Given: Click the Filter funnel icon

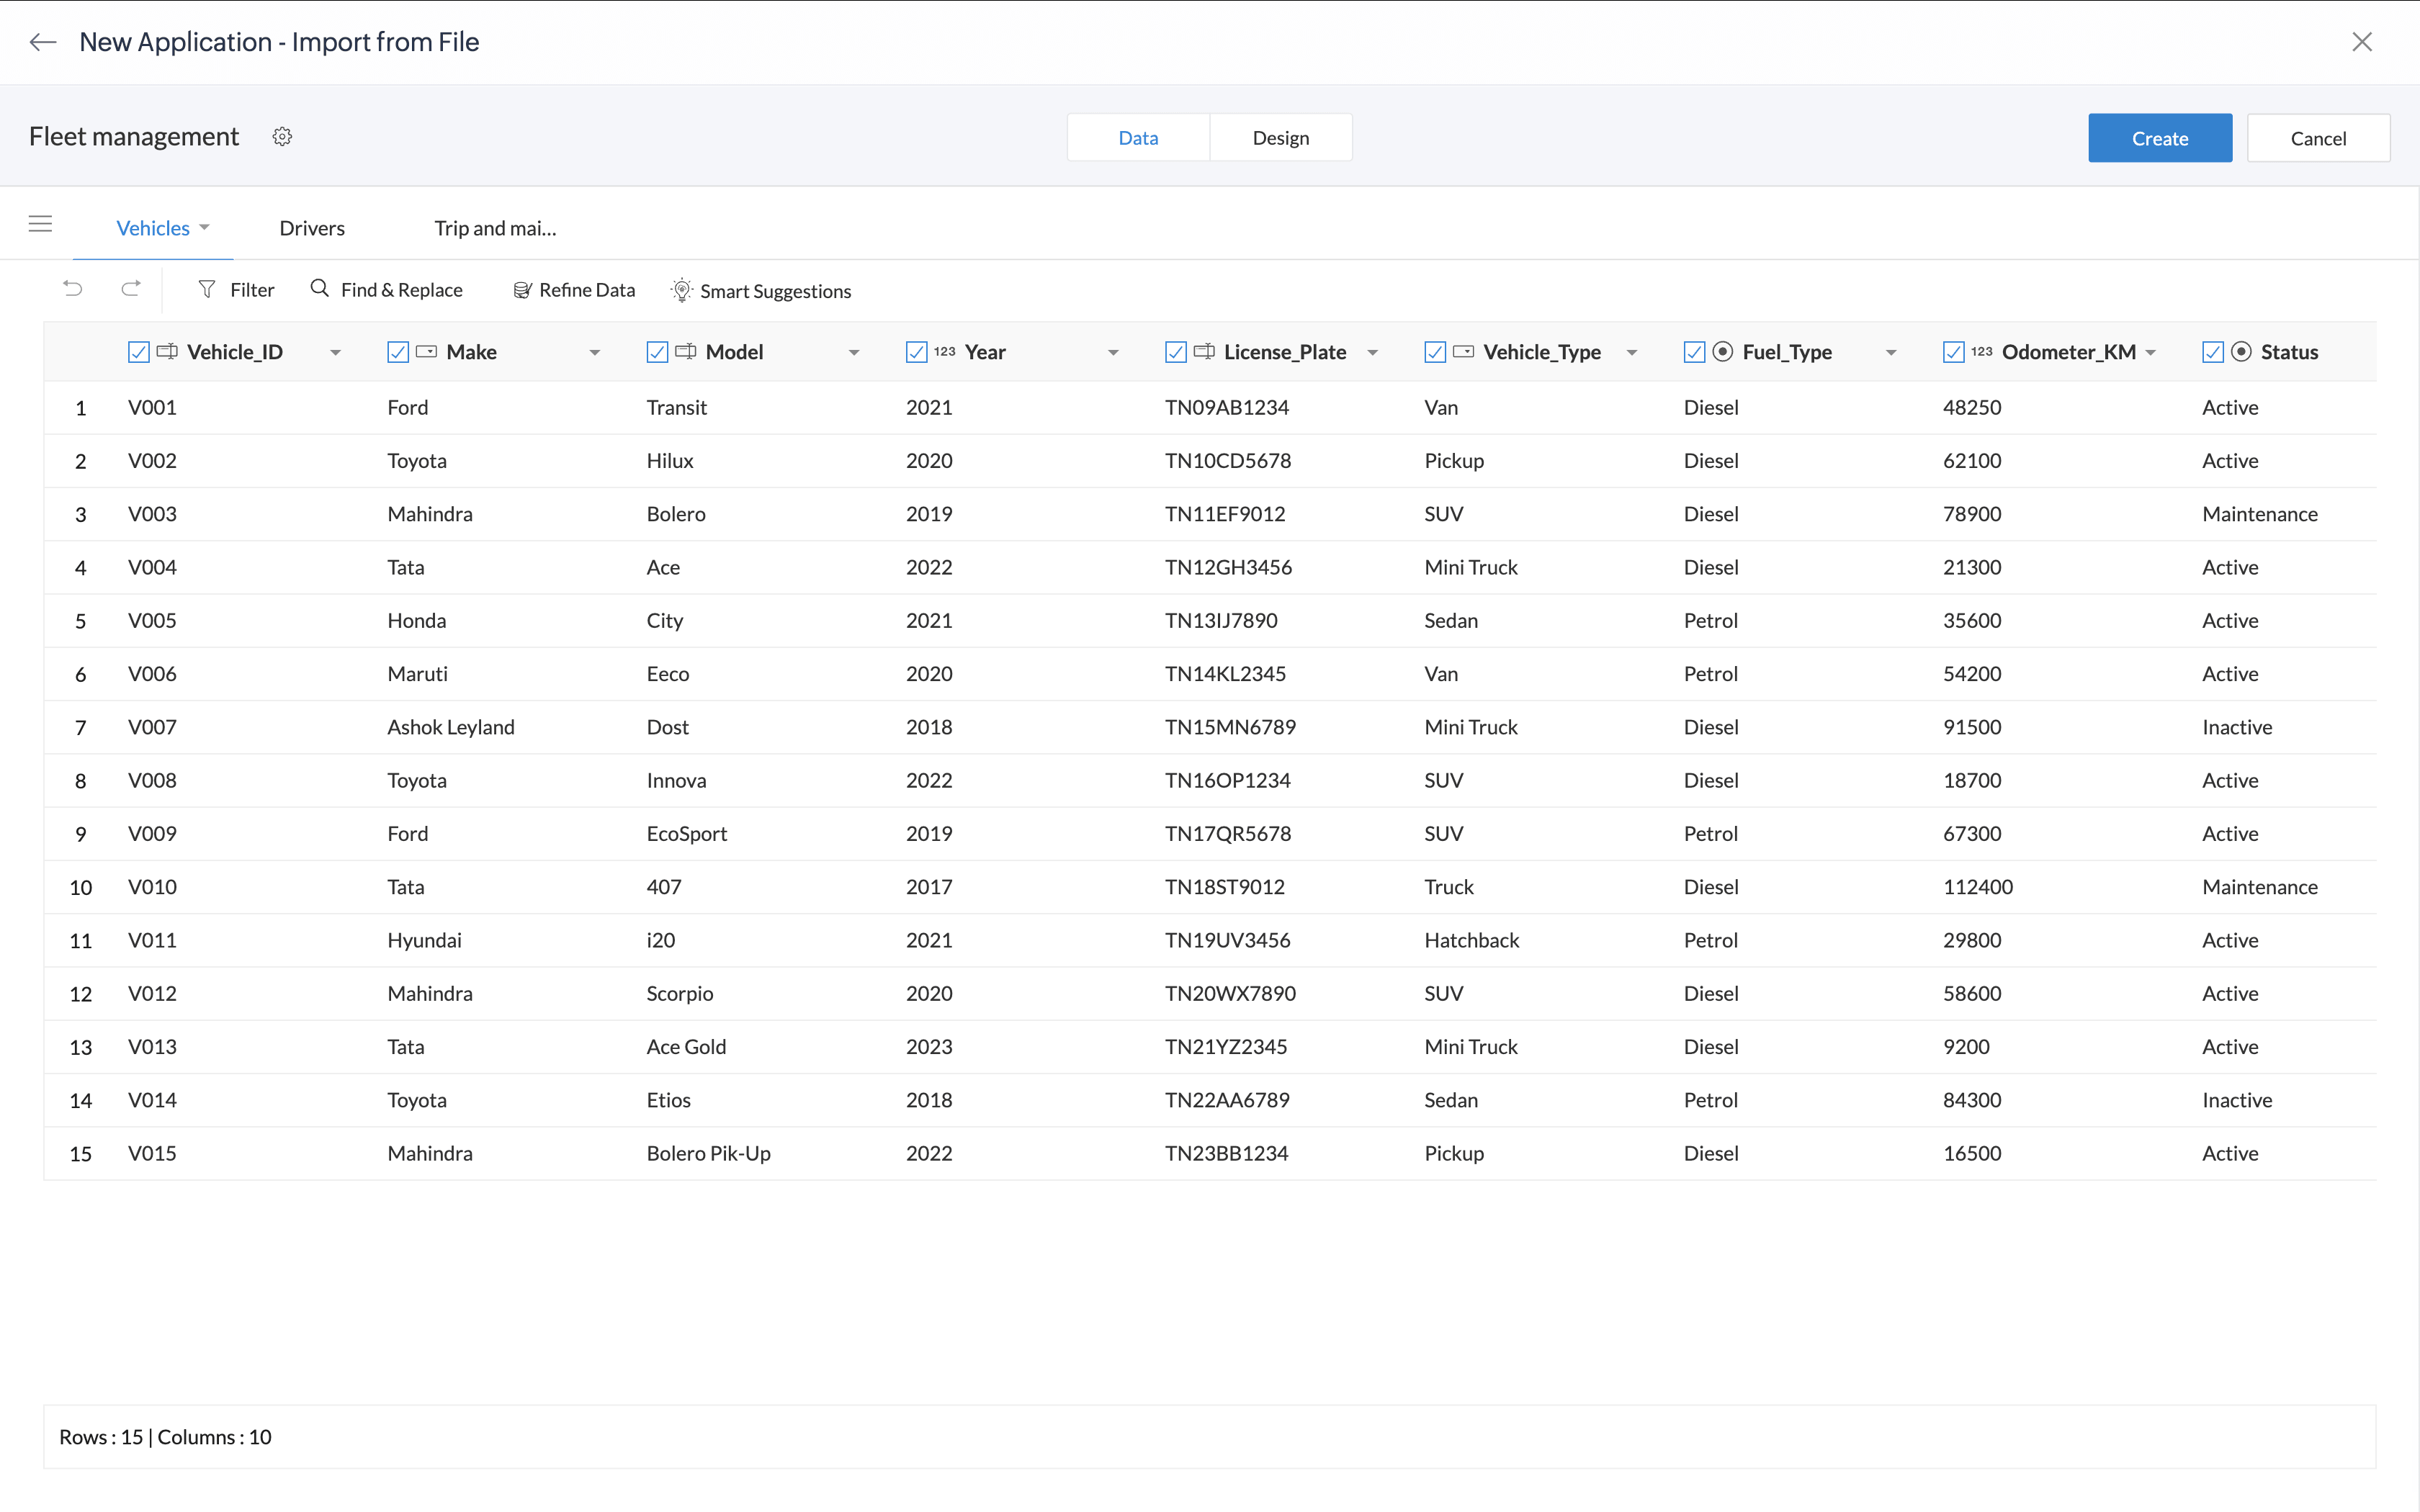Looking at the screenshot, I should click(x=207, y=289).
